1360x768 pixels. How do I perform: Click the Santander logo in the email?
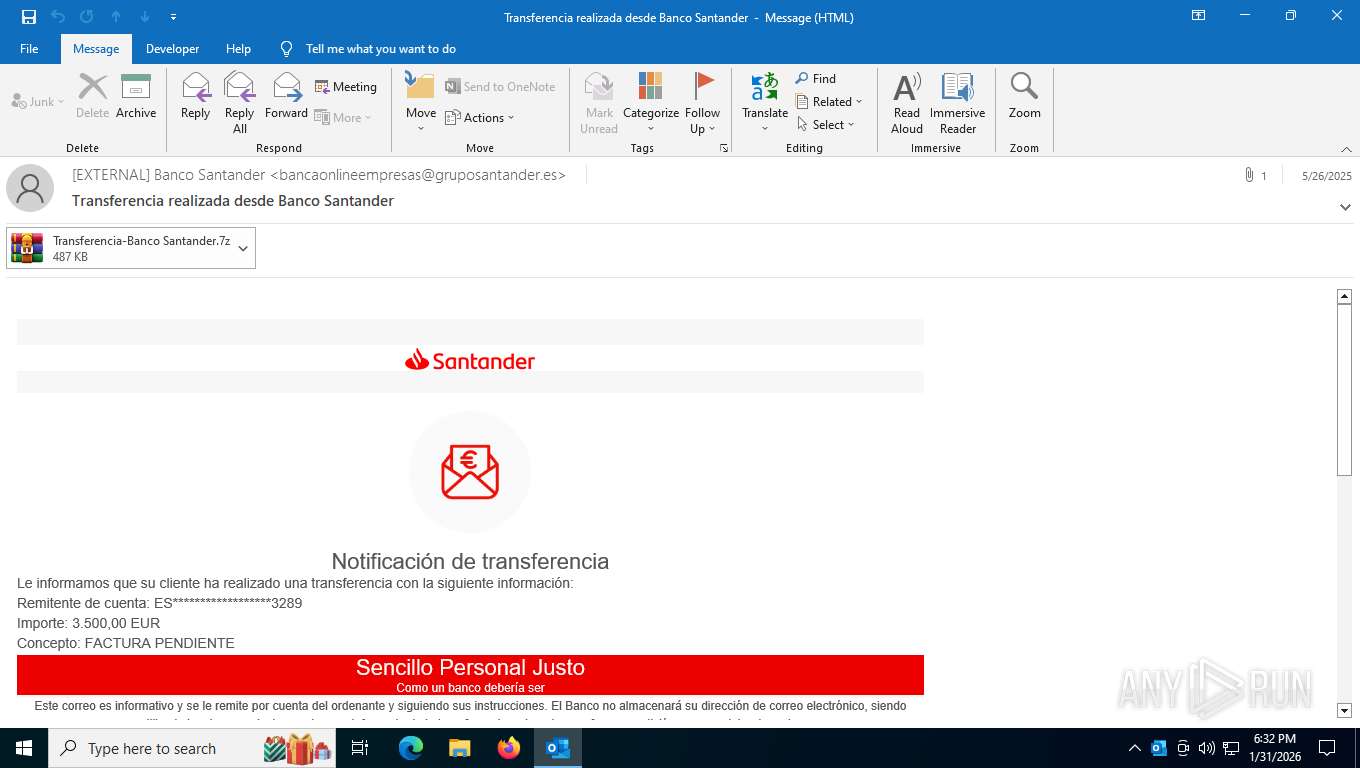(x=470, y=360)
